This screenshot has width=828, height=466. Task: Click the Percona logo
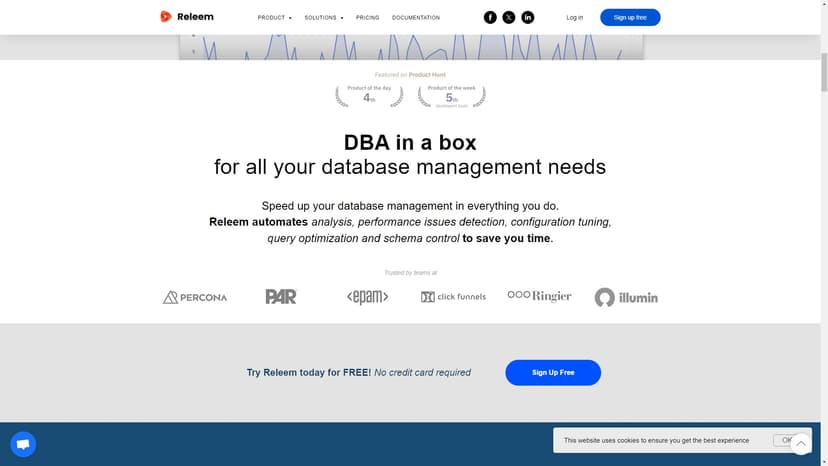(x=195, y=297)
